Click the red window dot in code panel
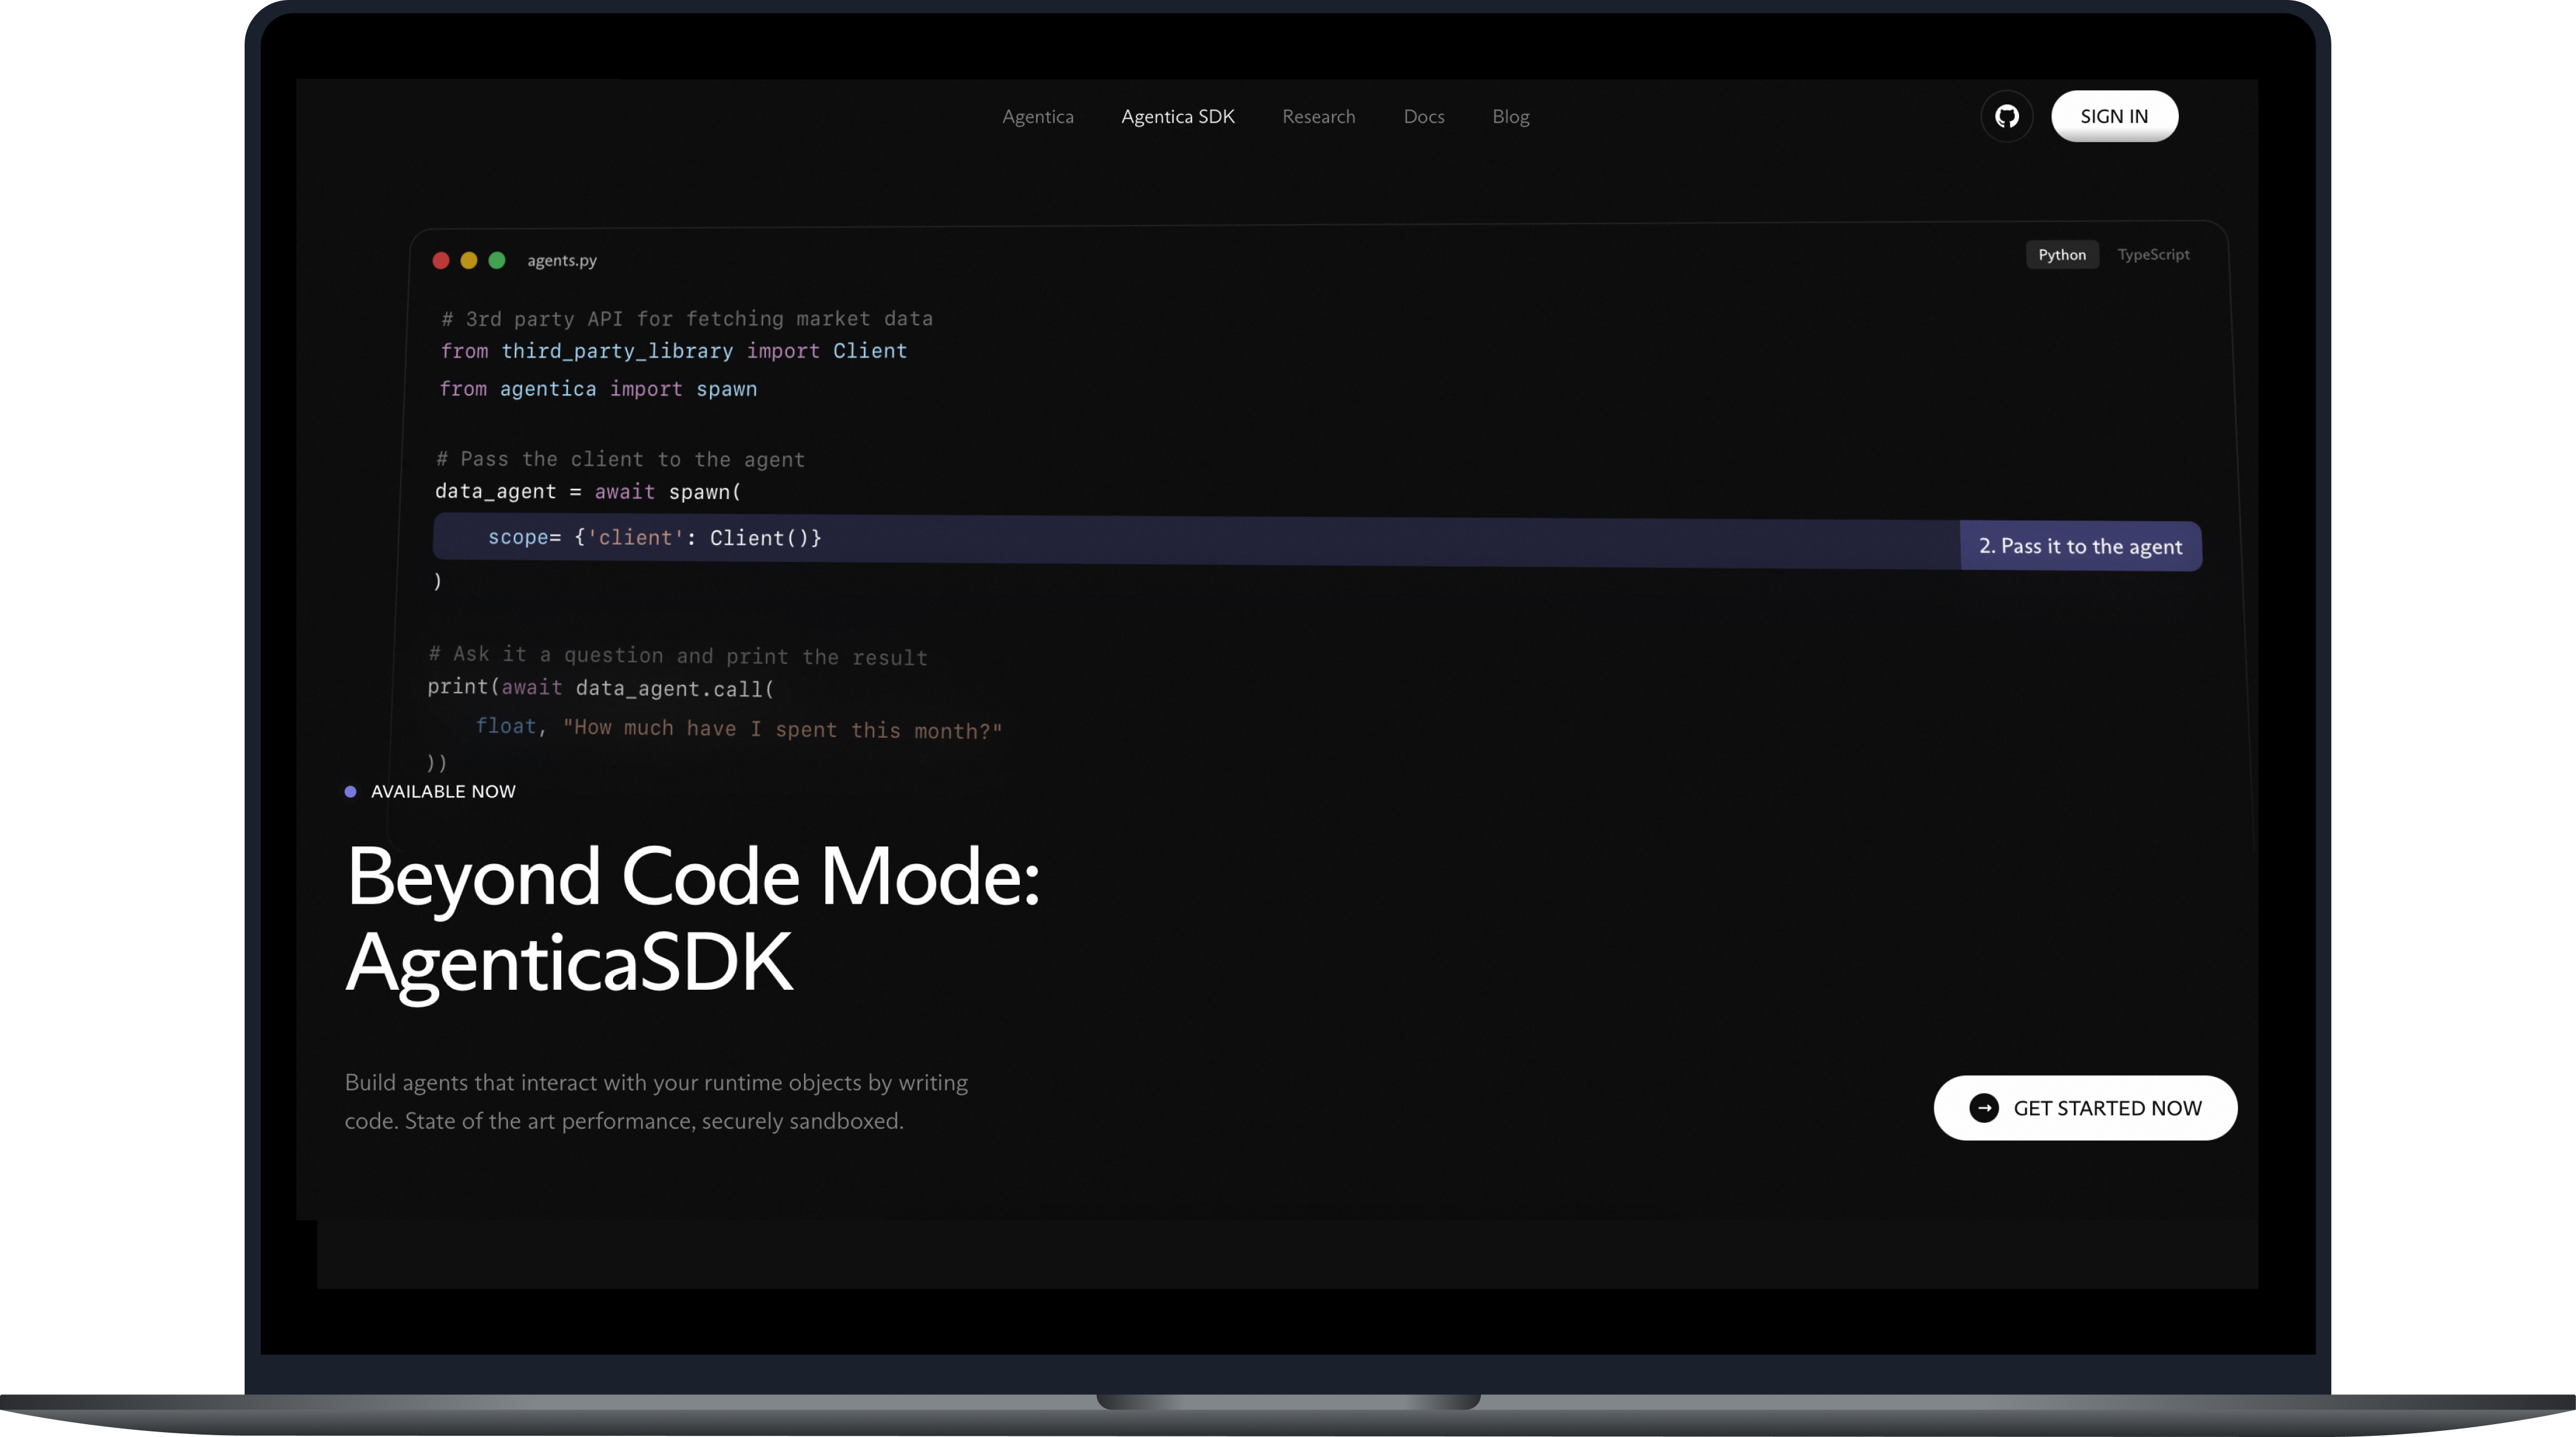 click(441, 260)
